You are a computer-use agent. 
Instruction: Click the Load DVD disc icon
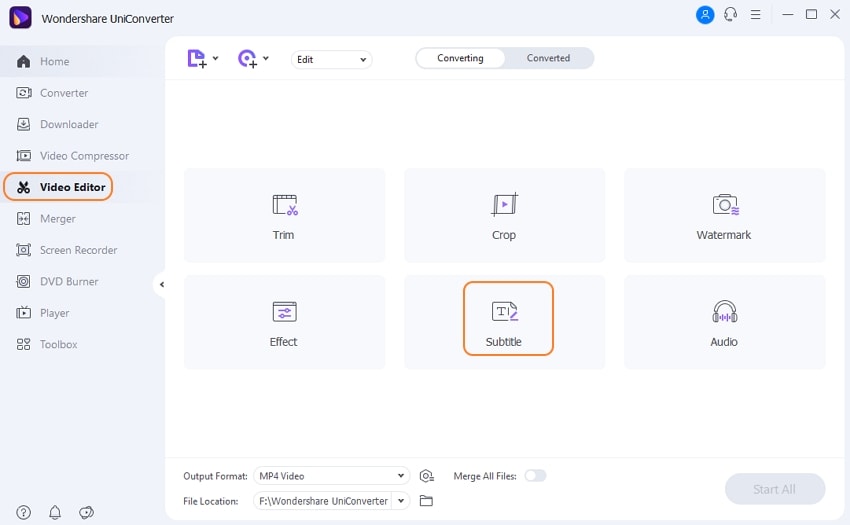click(248, 59)
